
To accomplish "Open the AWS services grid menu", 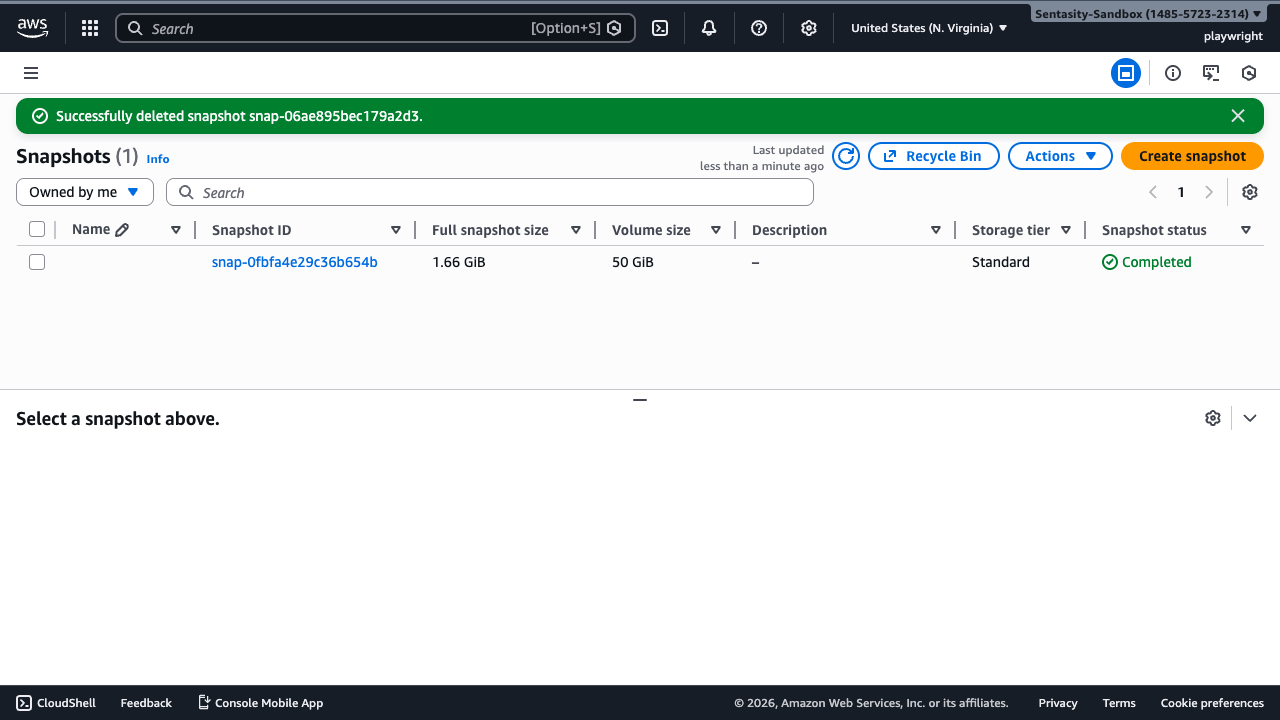I will click(x=90, y=28).
